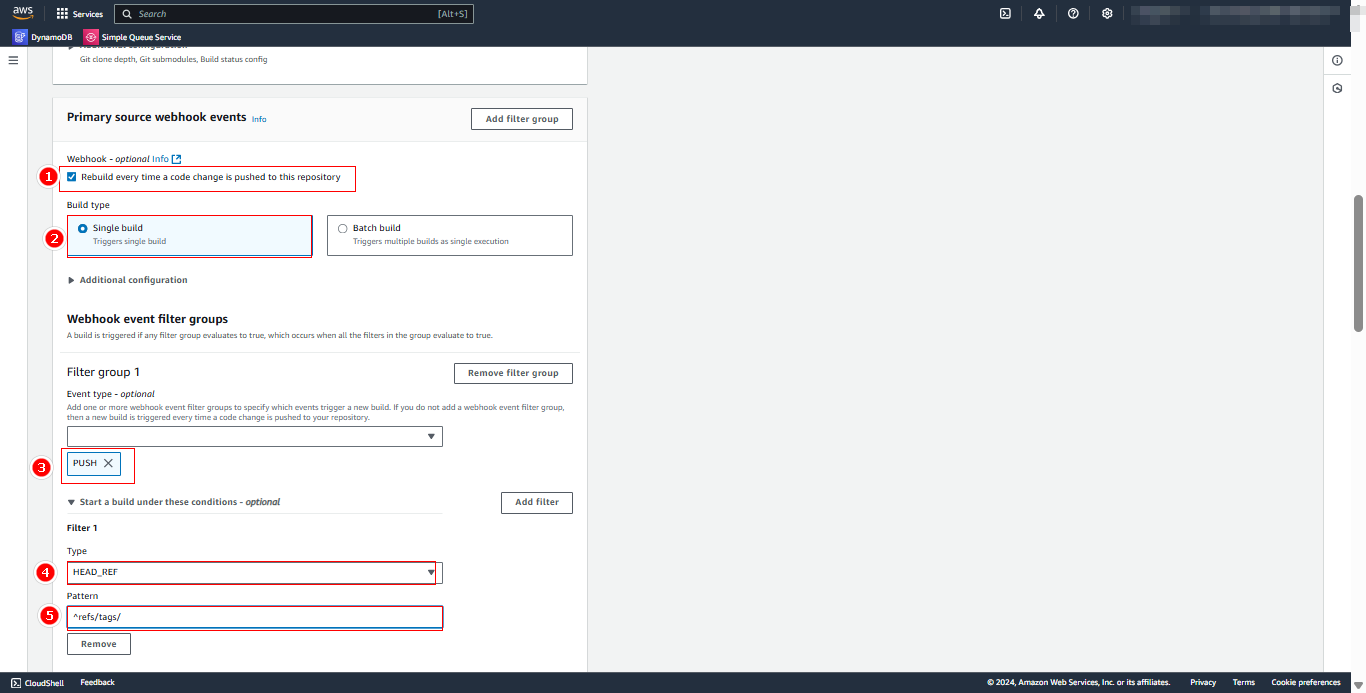Open the CloudShell icon in top bar
Screen dimensions: 1366x693
click(1005, 14)
